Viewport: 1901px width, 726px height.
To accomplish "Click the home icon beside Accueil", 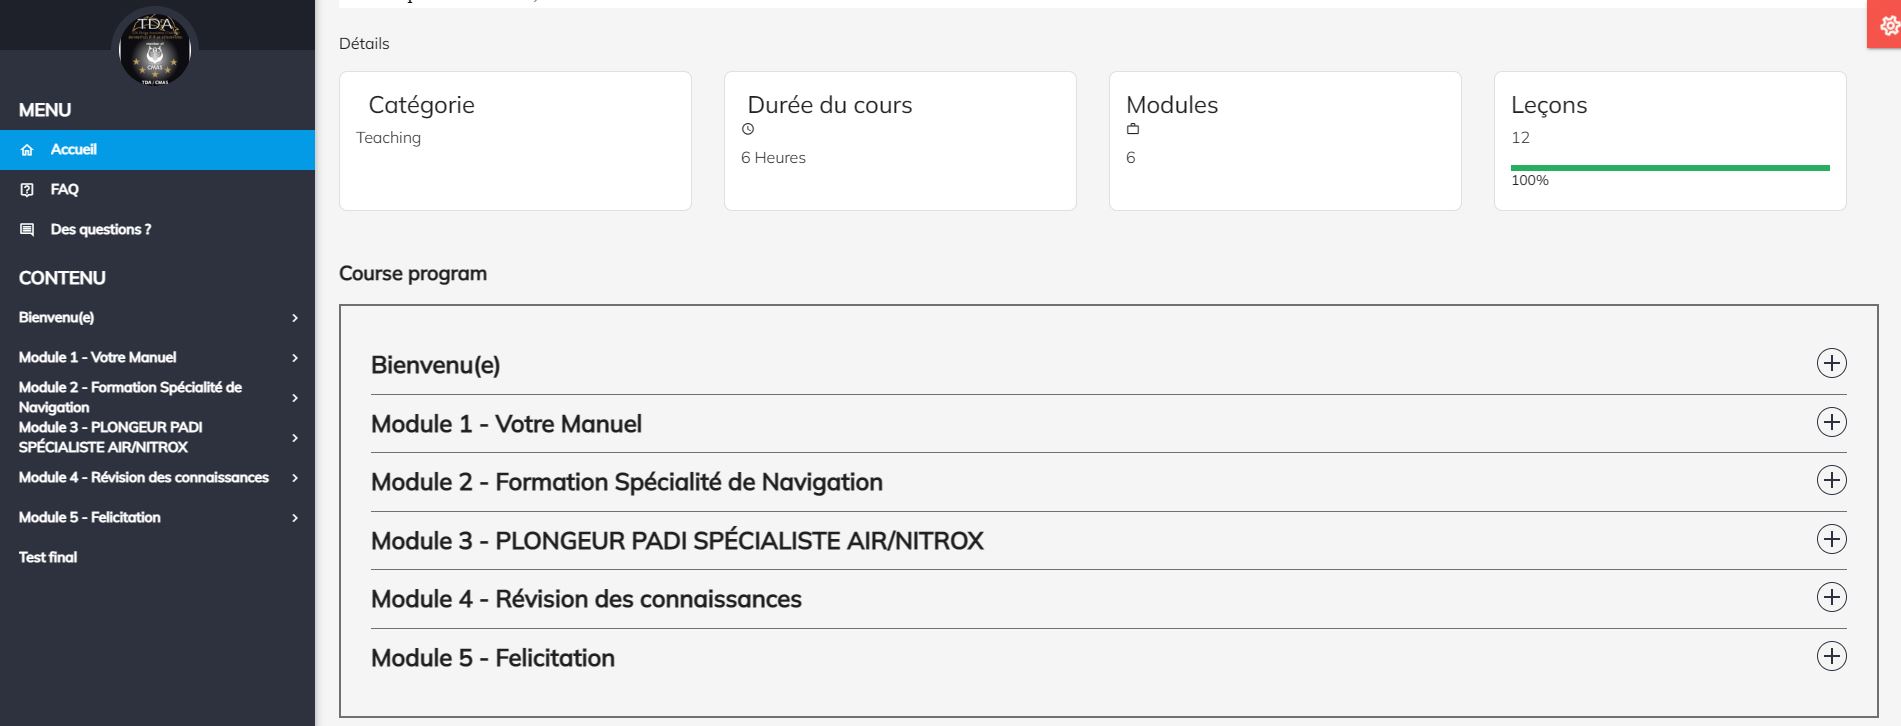I will click(x=26, y=150).
